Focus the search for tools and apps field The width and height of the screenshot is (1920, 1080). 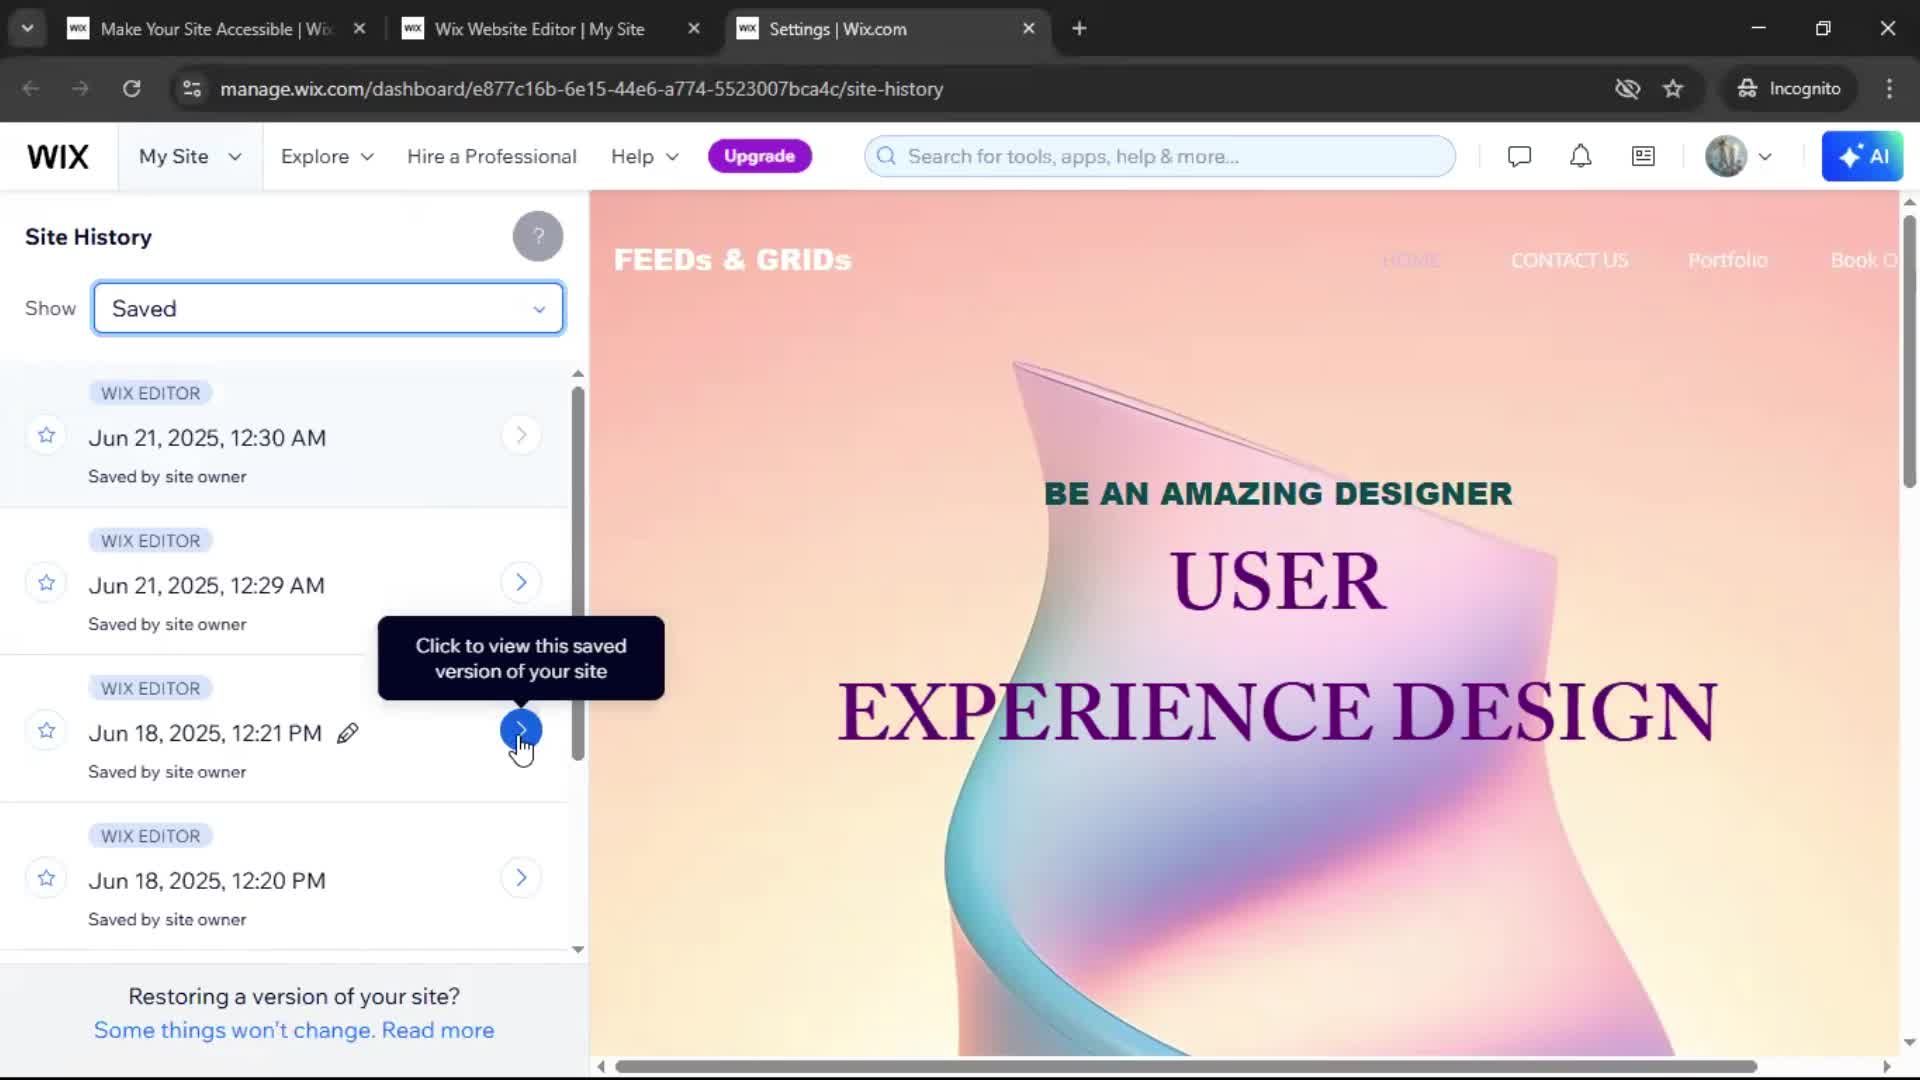[1160, 156]
